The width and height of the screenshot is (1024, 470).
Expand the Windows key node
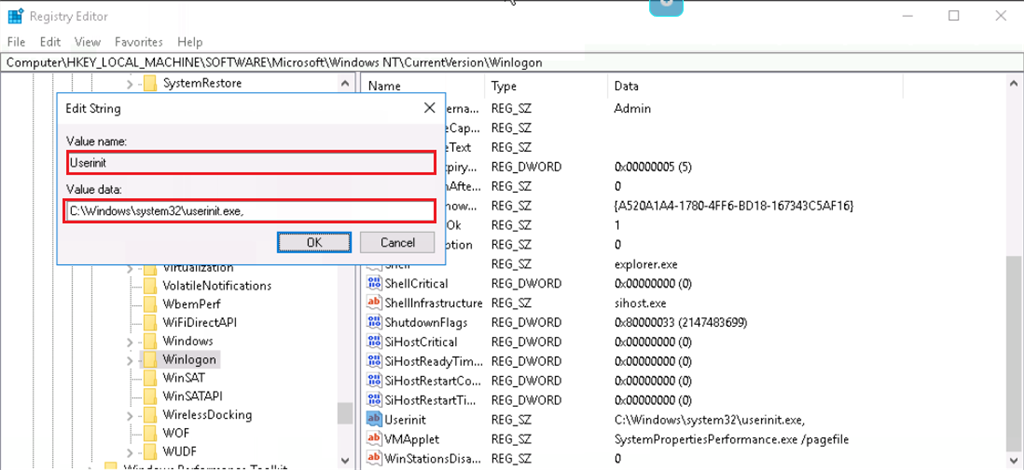coord(129,341)
